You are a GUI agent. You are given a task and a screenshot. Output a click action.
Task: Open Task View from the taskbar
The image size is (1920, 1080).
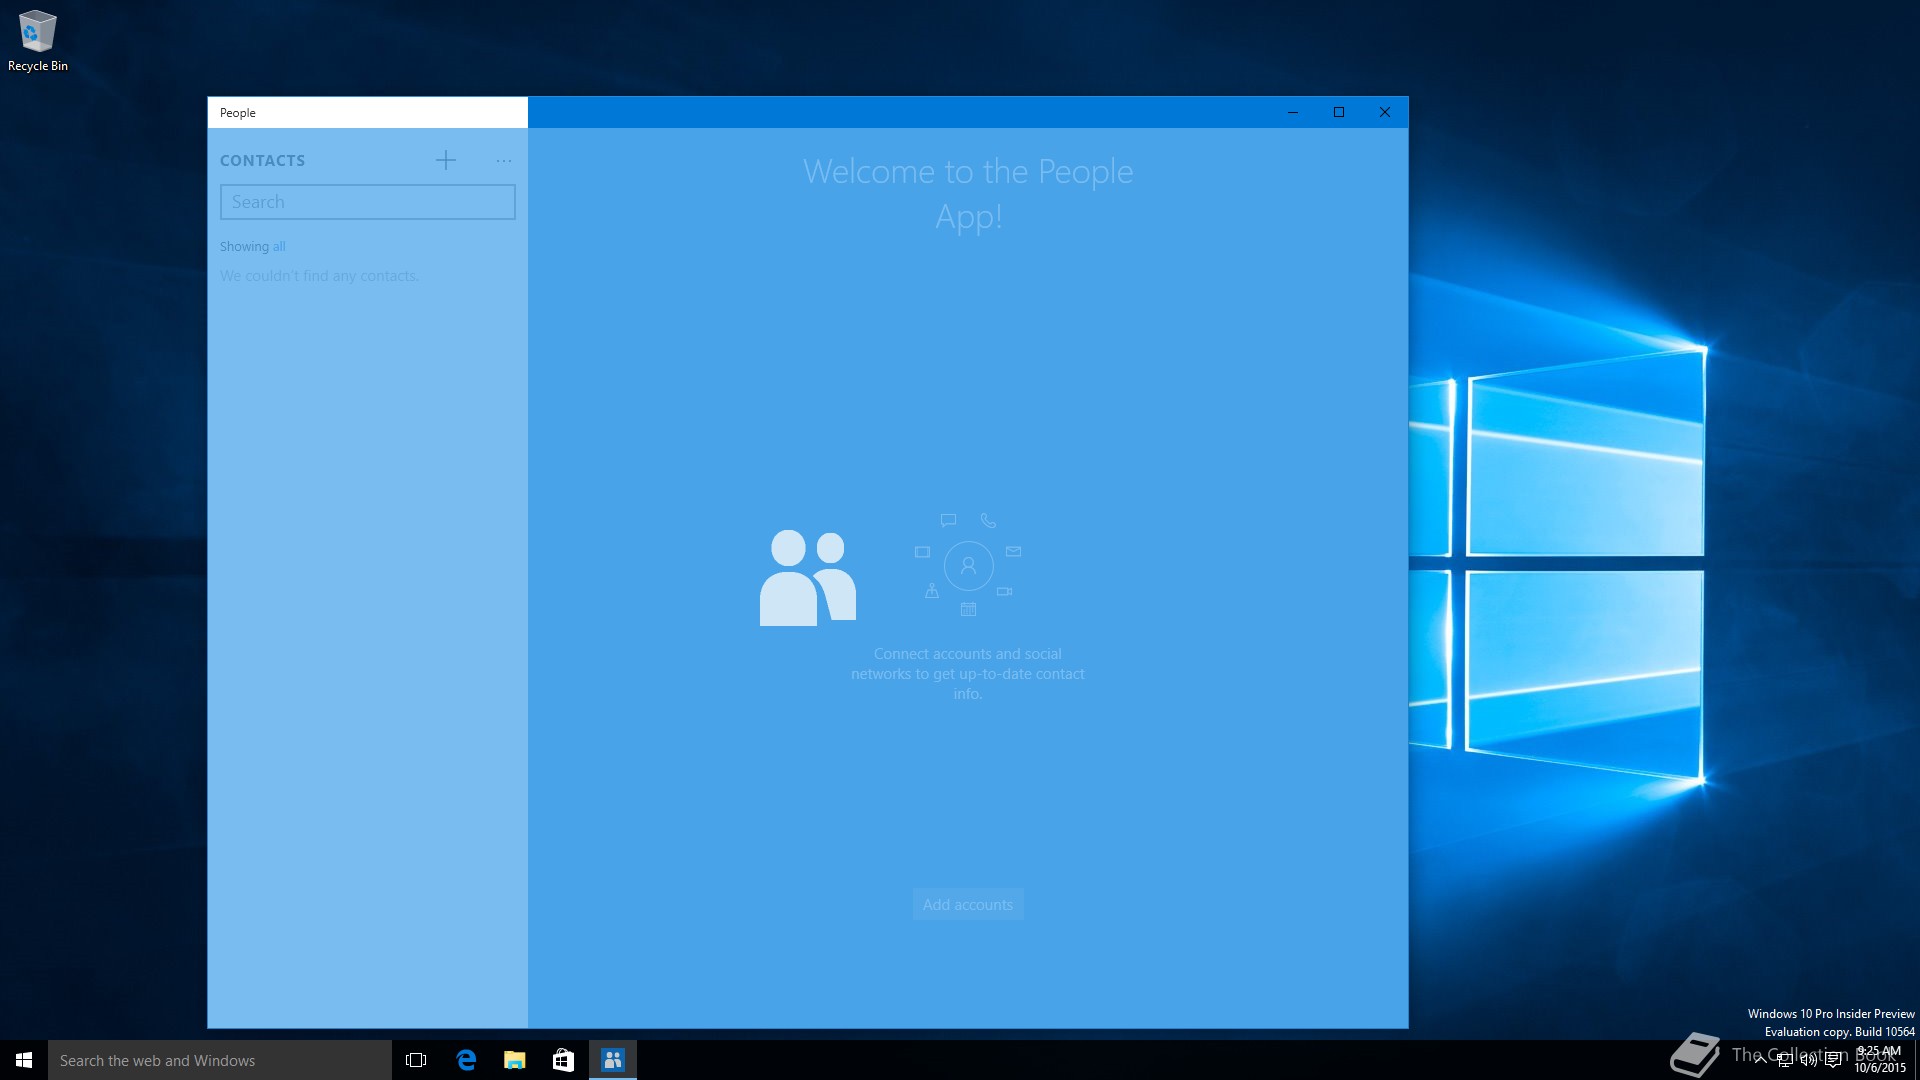(x=416, y=1060)
